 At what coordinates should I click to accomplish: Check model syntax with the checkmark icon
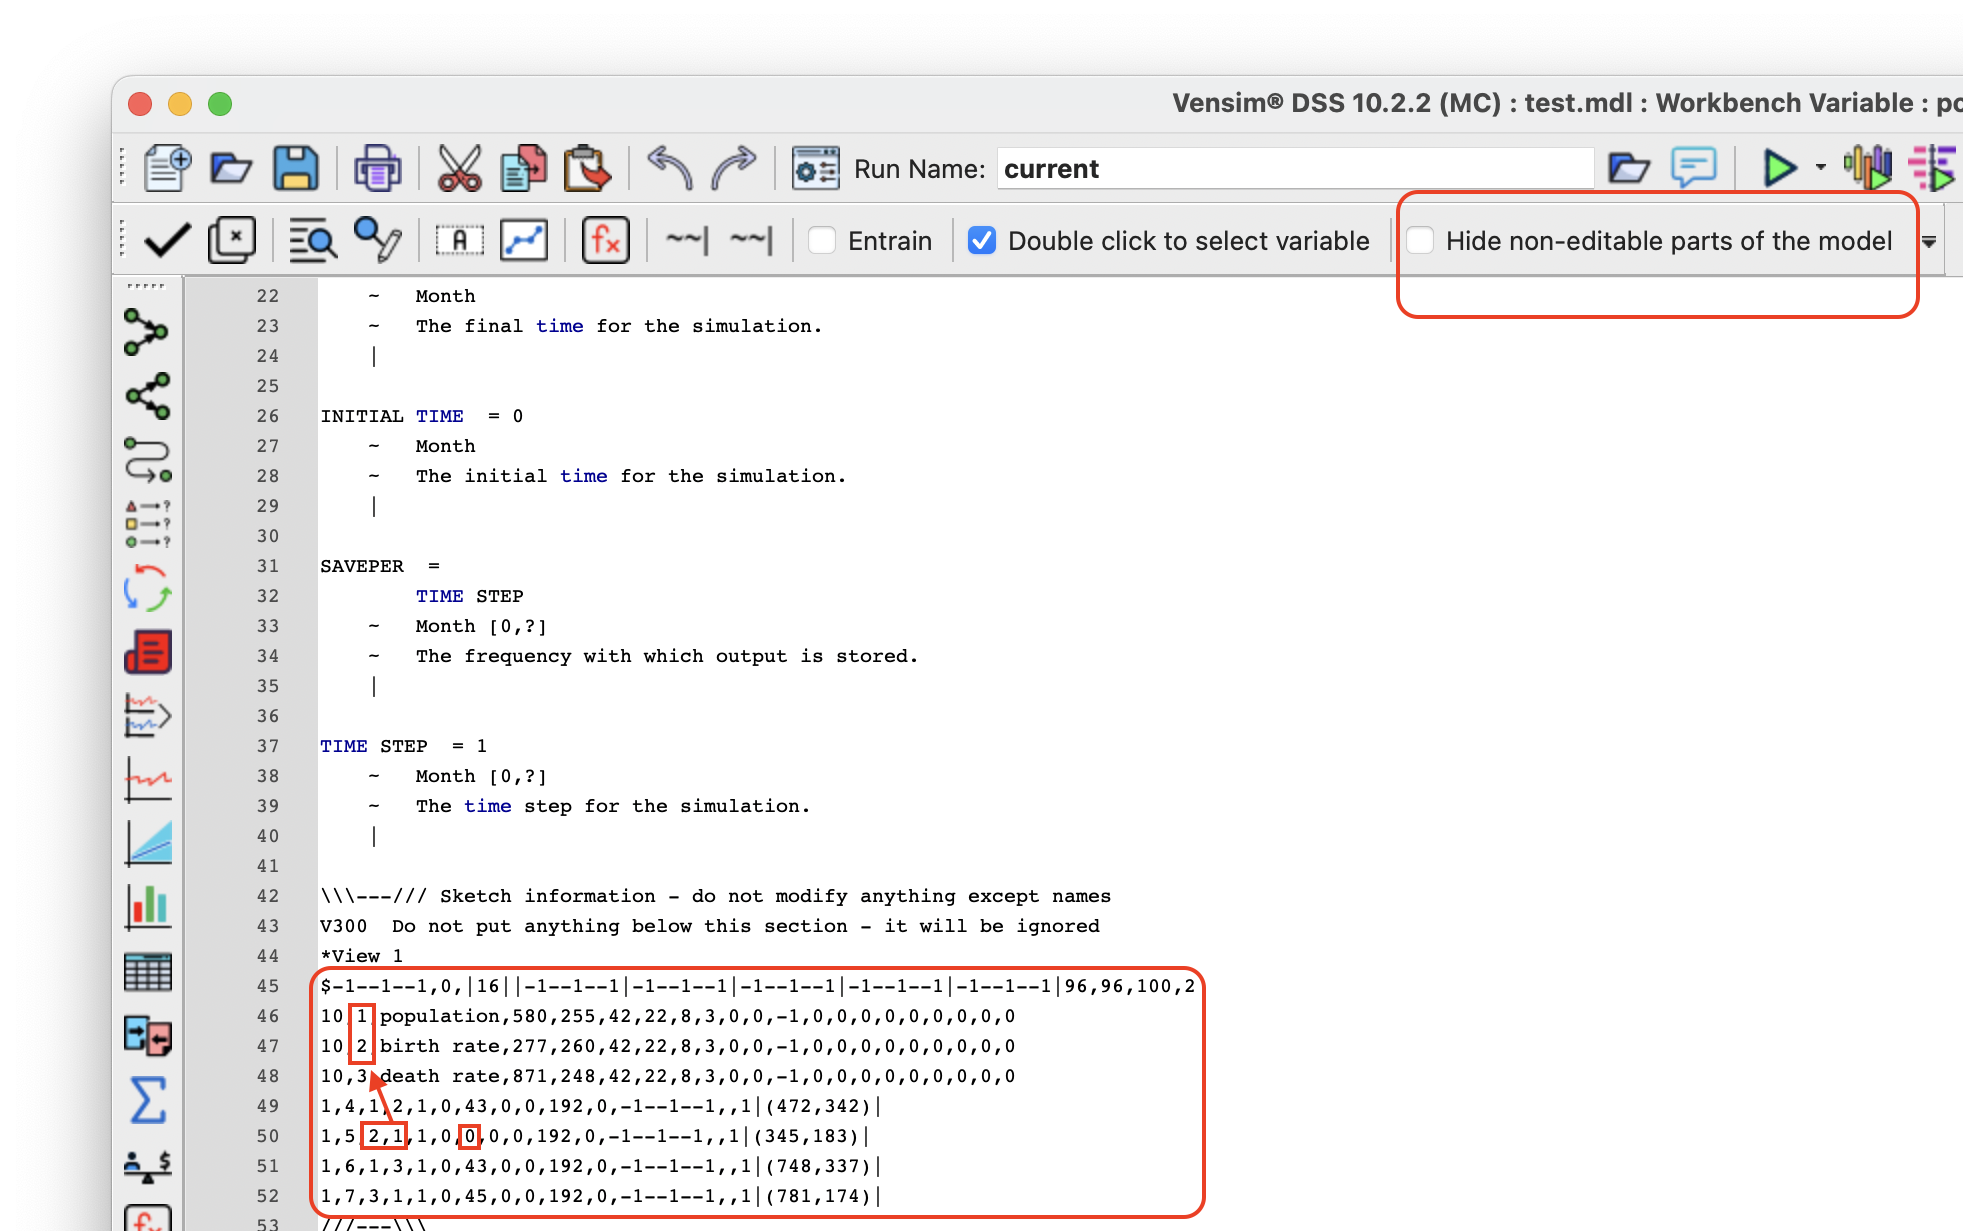click(x=167, y=240)
